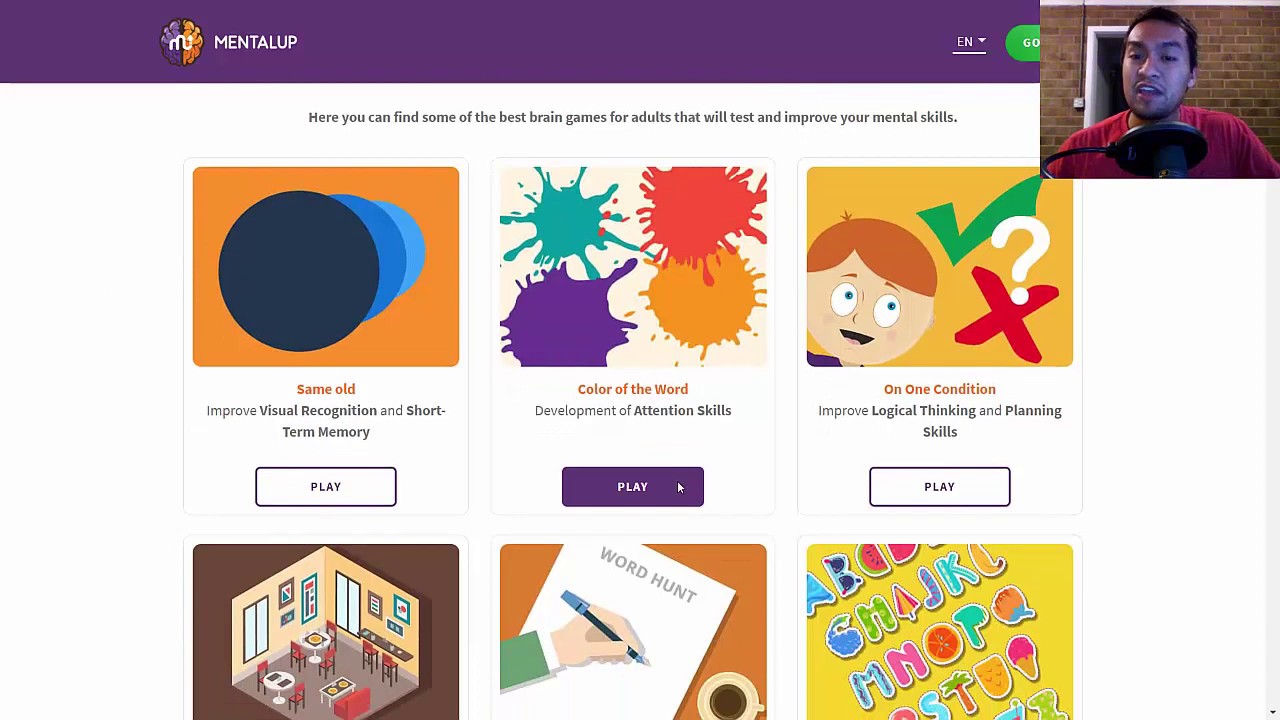
Task: Open the colorful alphabet letters game thumbnail
Action: (940, 632)
